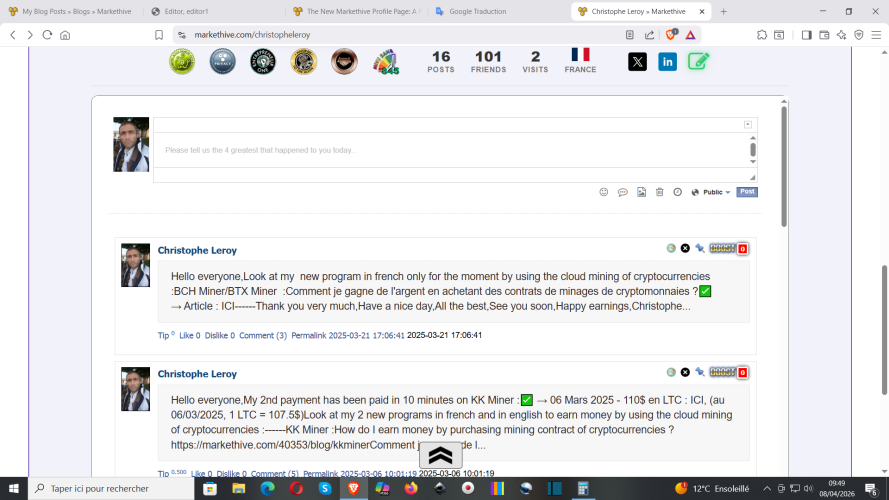Toggle the browser sidebar panel
This screenshot has height=500, width=889.
(x=806, y=34)
